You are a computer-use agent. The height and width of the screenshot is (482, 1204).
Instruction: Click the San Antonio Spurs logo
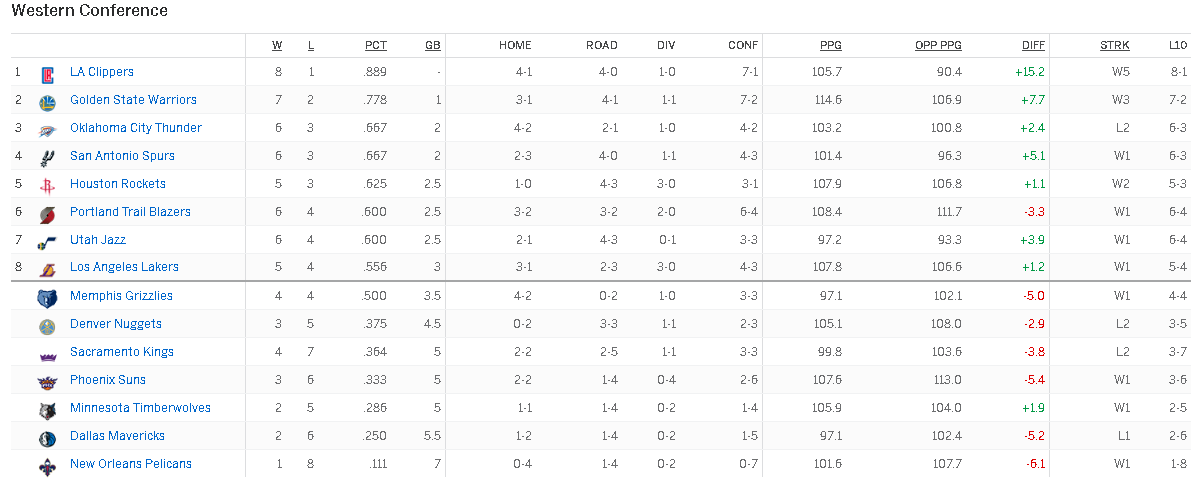click(47, 157)
